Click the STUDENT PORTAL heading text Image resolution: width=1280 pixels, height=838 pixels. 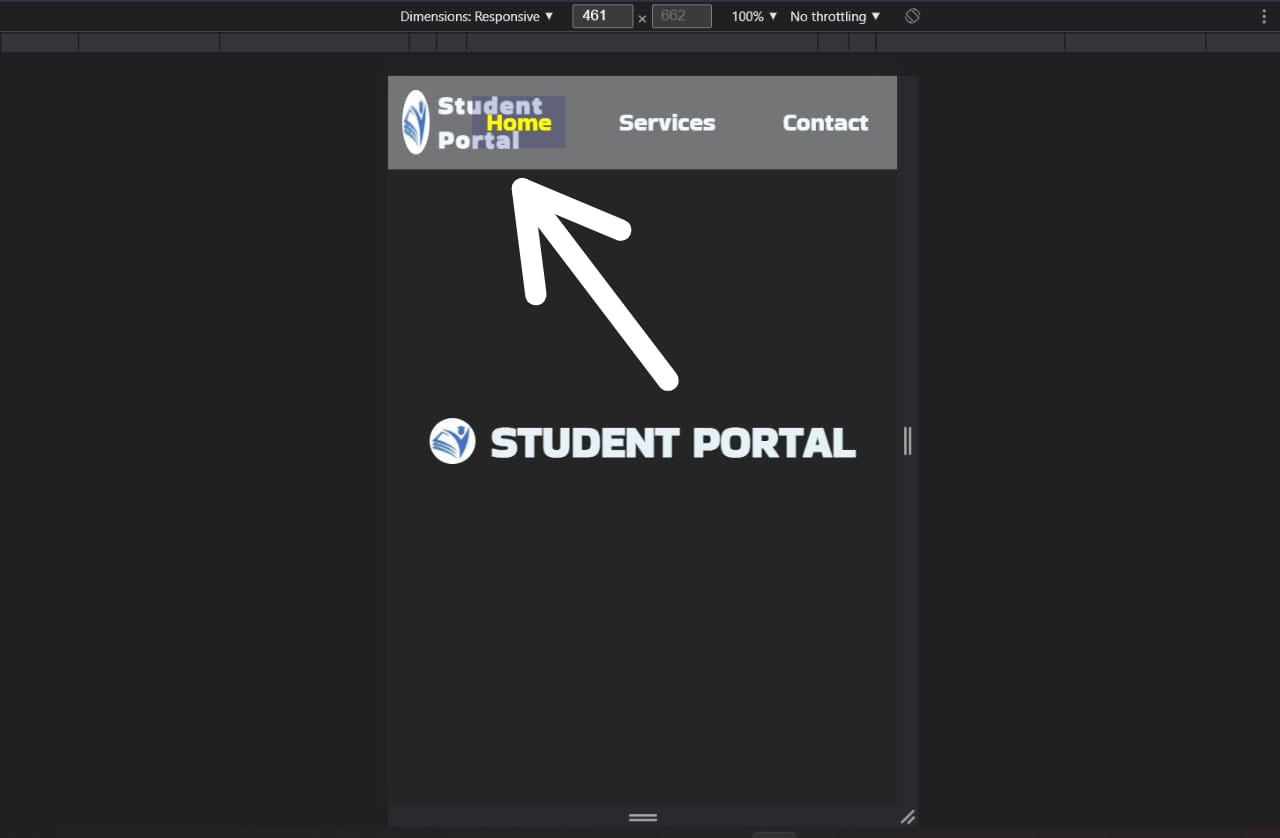(672, 441)
